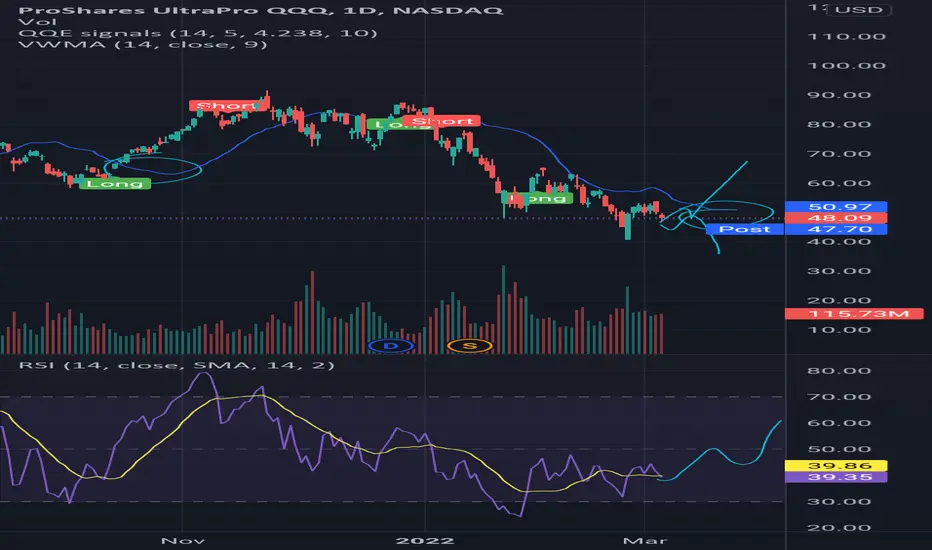932x550 pixels.
Task: Click the green Long signal near October low
Action: coord(115,184)
